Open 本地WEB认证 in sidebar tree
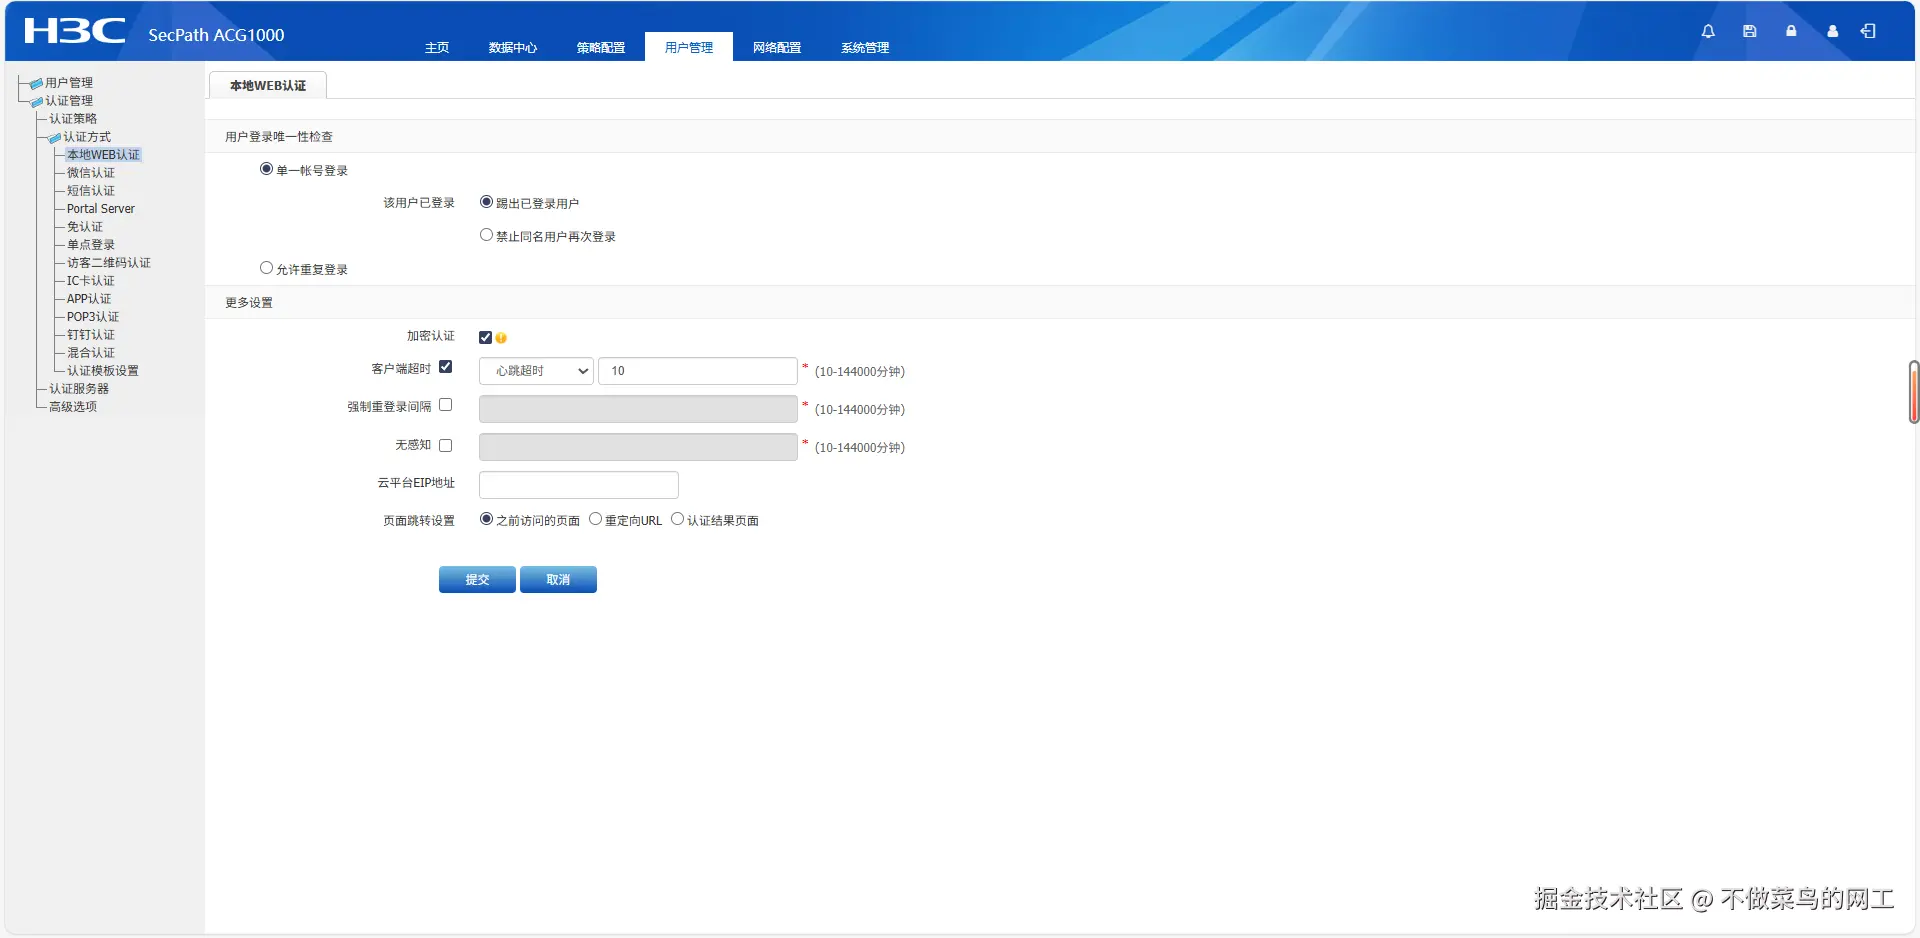The width and height of the screenshot is (1920, 938). click(x=104, y=155)
